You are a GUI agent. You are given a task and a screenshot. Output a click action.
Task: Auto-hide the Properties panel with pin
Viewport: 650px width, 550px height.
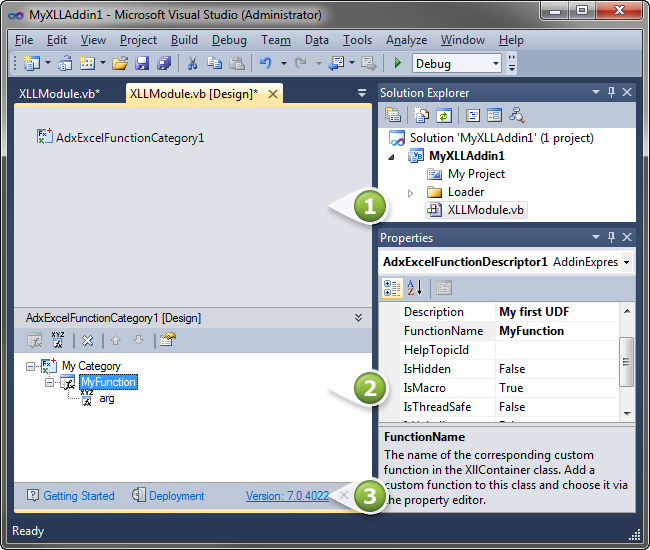click(611, 237)
